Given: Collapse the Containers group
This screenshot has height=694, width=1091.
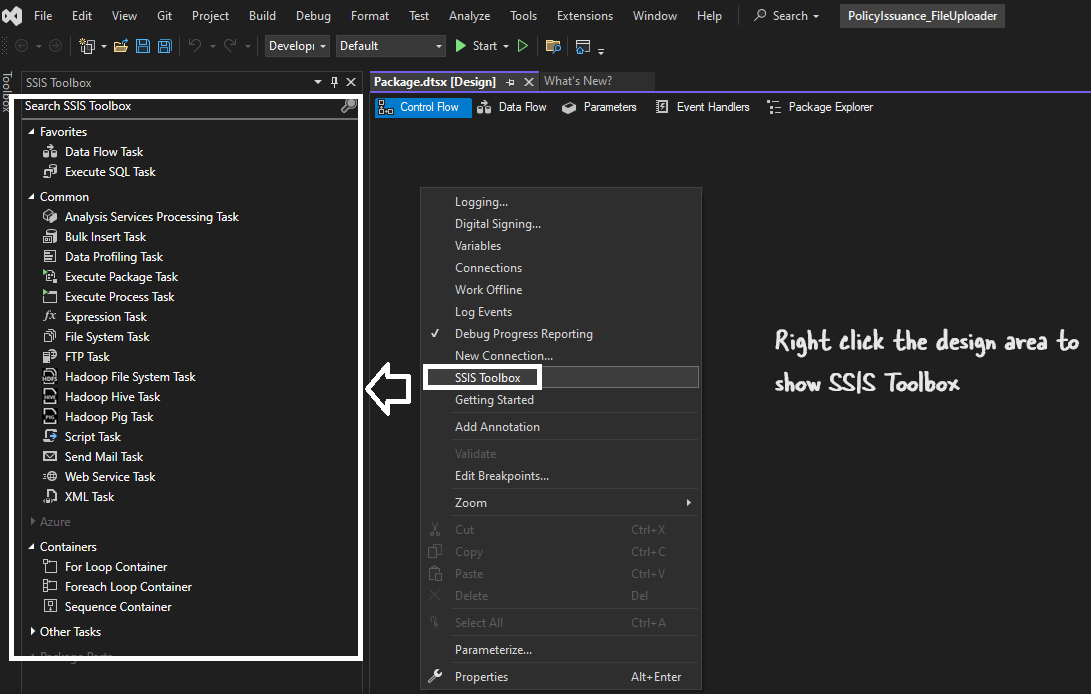Looking at the screenshot, I should tap(31, 547).
